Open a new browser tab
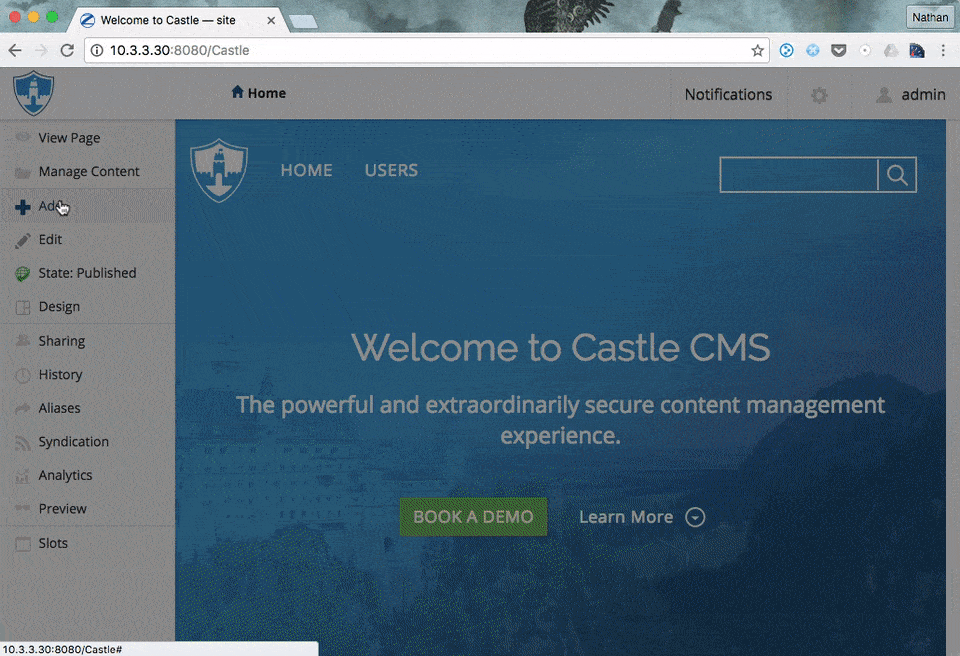 pos(303,22)
